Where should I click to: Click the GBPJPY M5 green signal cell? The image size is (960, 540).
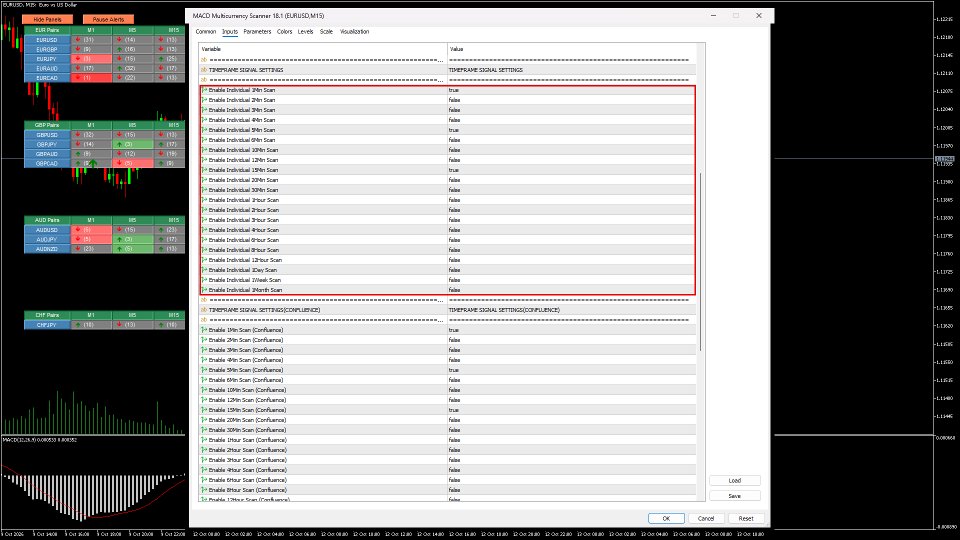[x=133, y=144]
